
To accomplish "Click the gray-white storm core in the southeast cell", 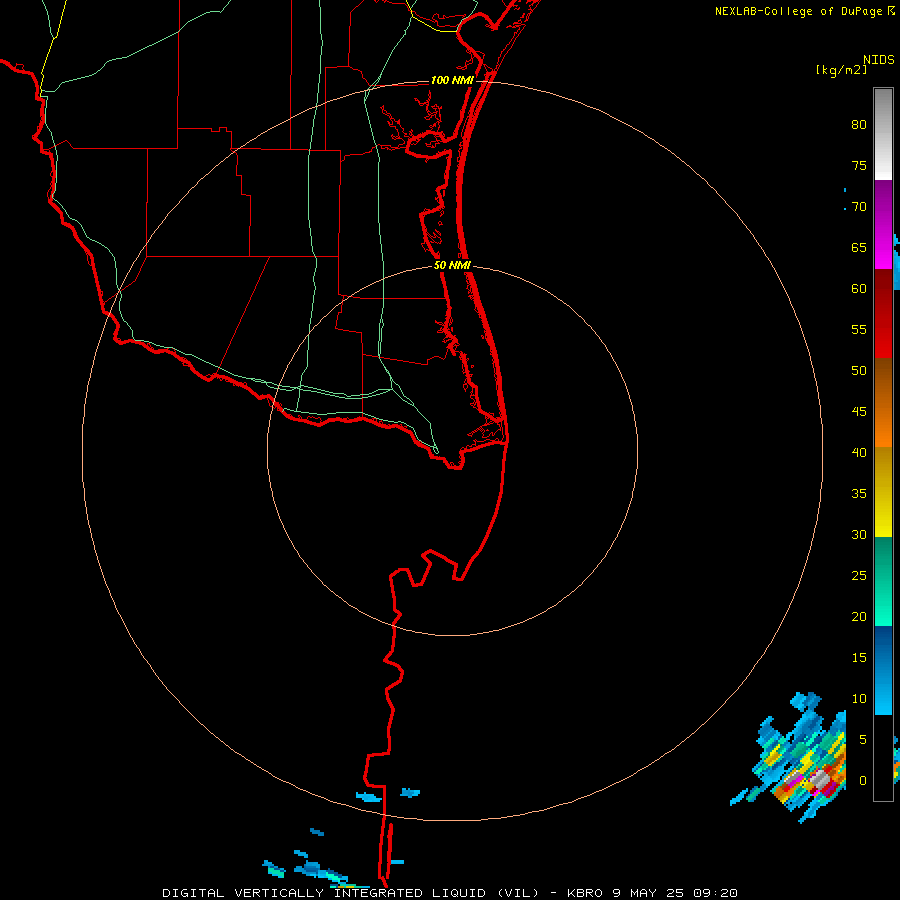I will 820,779.
